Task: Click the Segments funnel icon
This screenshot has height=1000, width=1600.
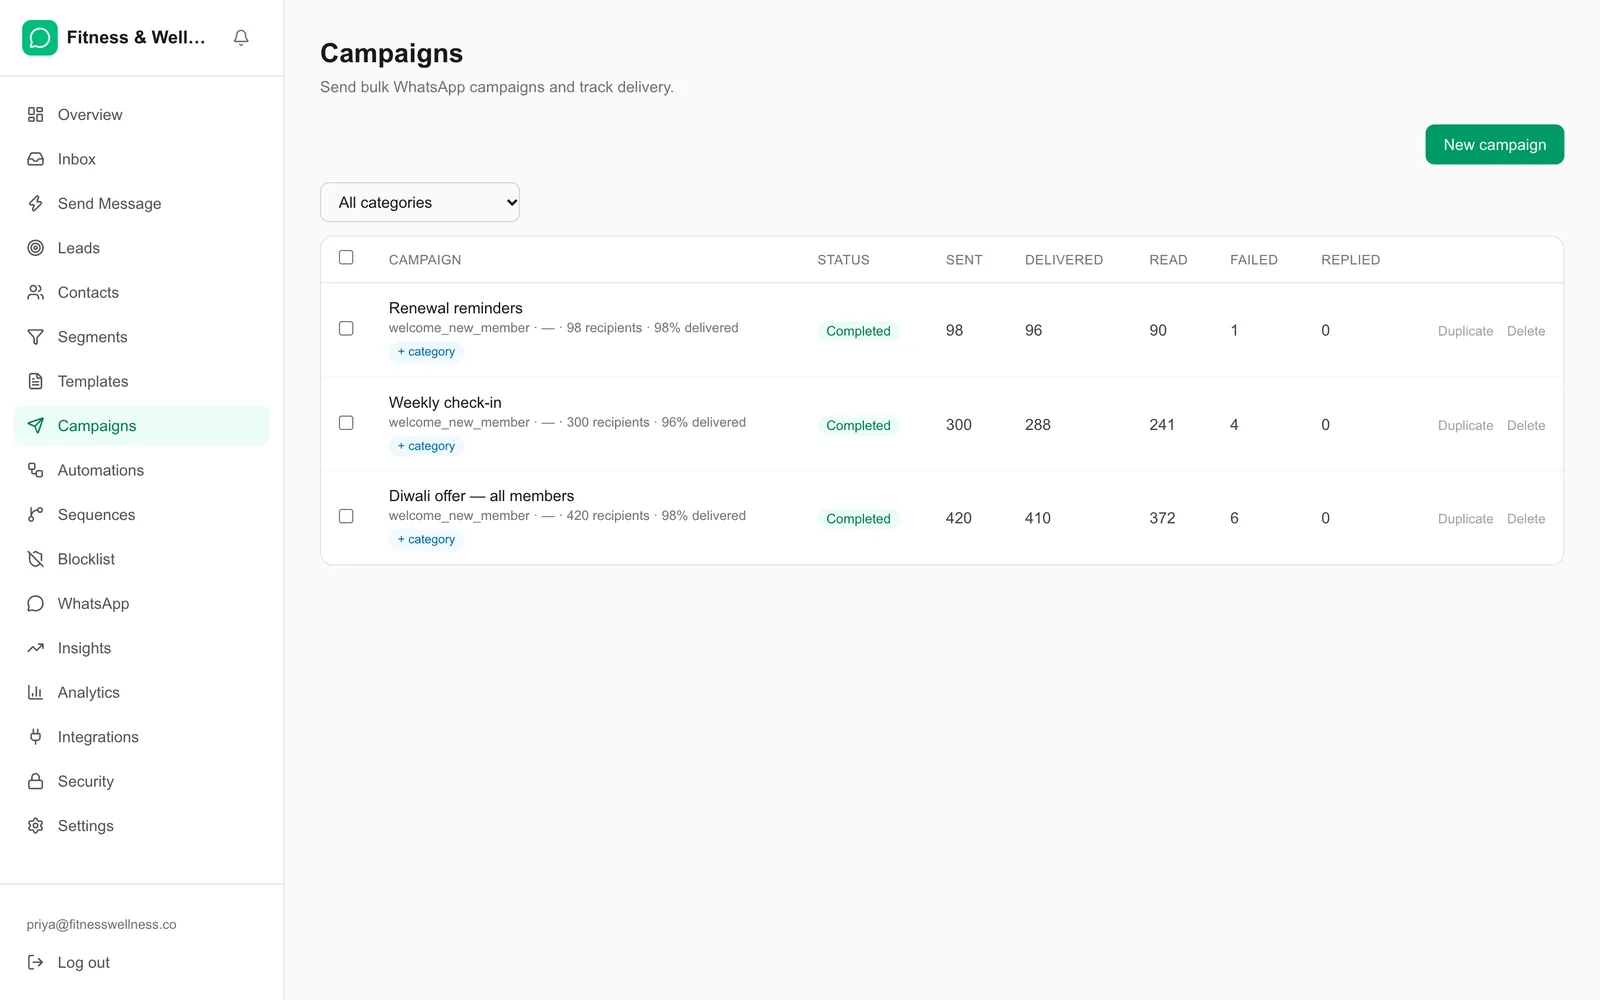Action: [36, 337]
